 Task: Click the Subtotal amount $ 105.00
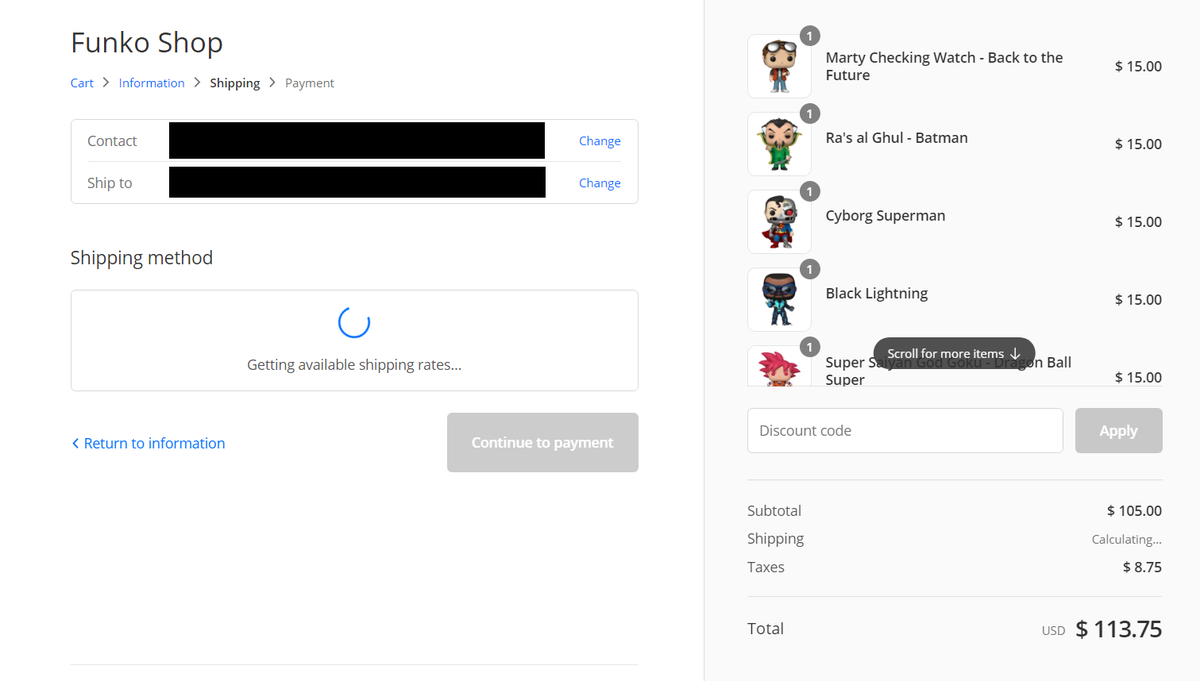point(1134,511)
